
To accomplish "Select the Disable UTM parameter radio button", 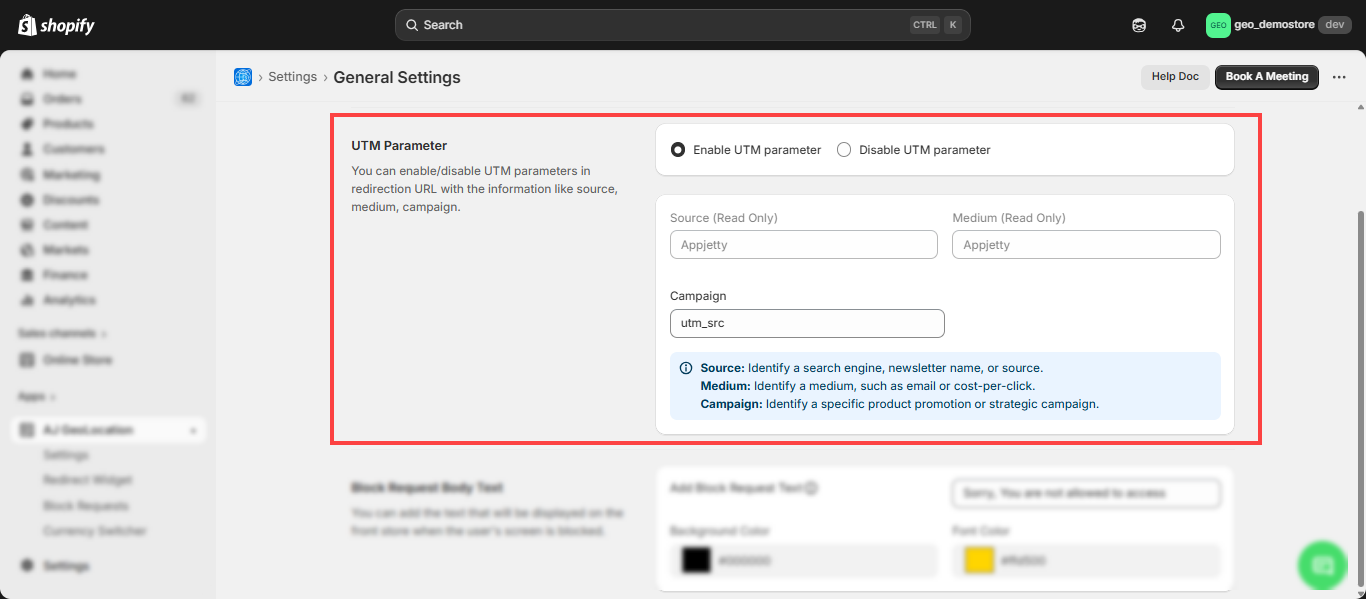I will [844, 150].
